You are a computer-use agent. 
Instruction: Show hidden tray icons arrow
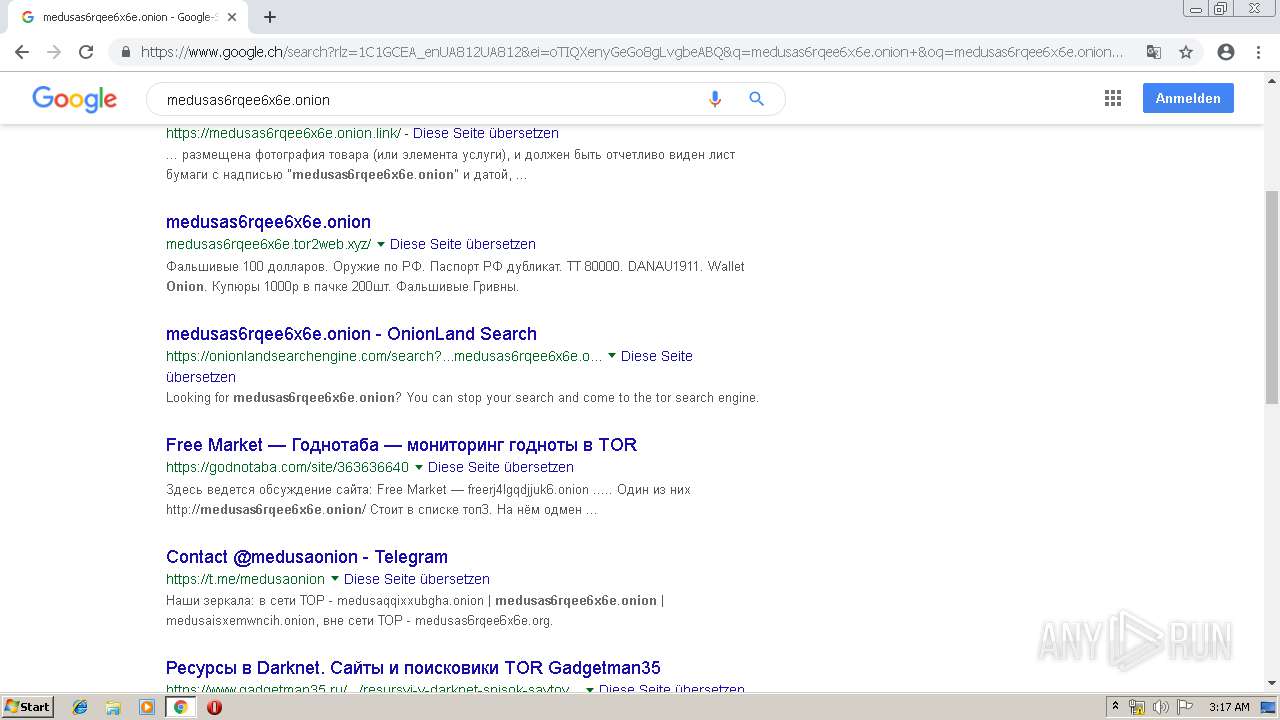pos(1115,707)
